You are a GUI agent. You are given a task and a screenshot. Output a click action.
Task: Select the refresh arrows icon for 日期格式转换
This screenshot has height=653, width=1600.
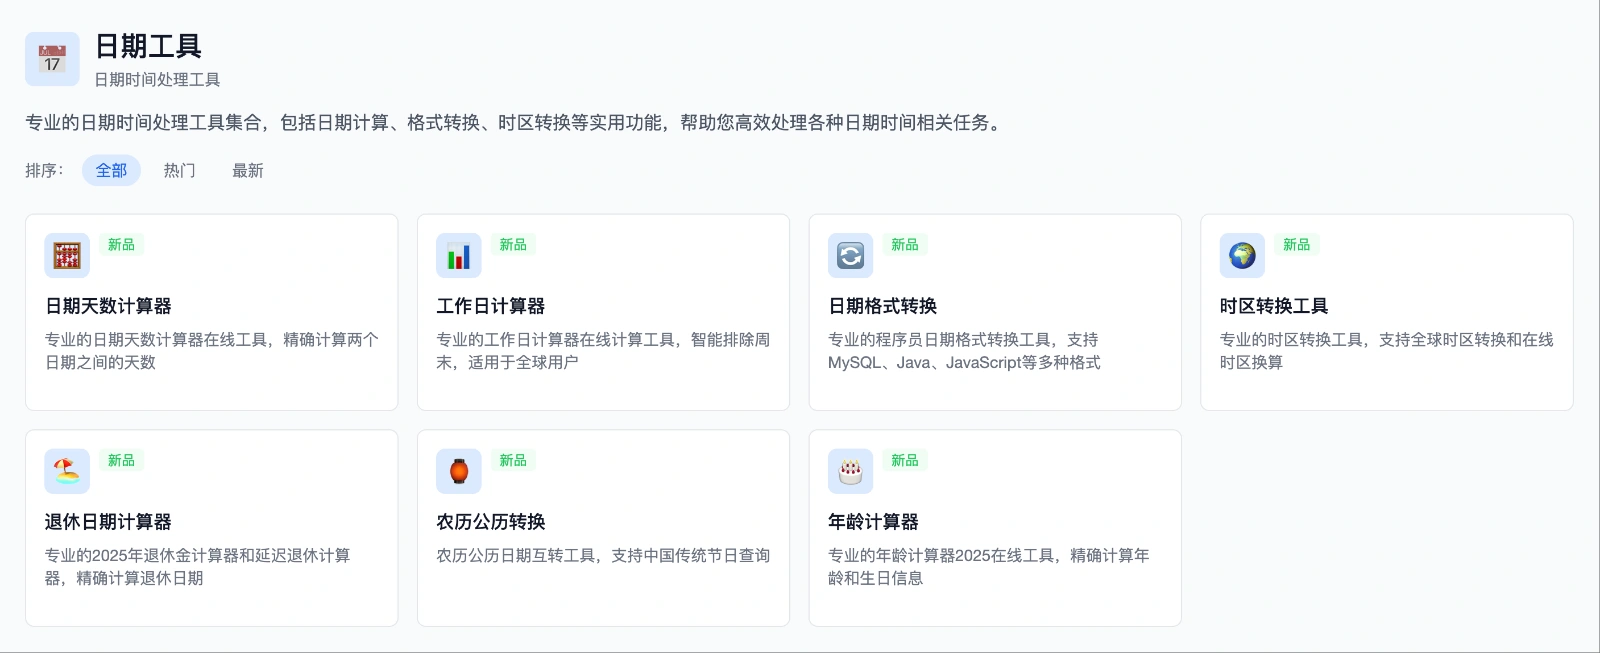click(x=851, y=255)
